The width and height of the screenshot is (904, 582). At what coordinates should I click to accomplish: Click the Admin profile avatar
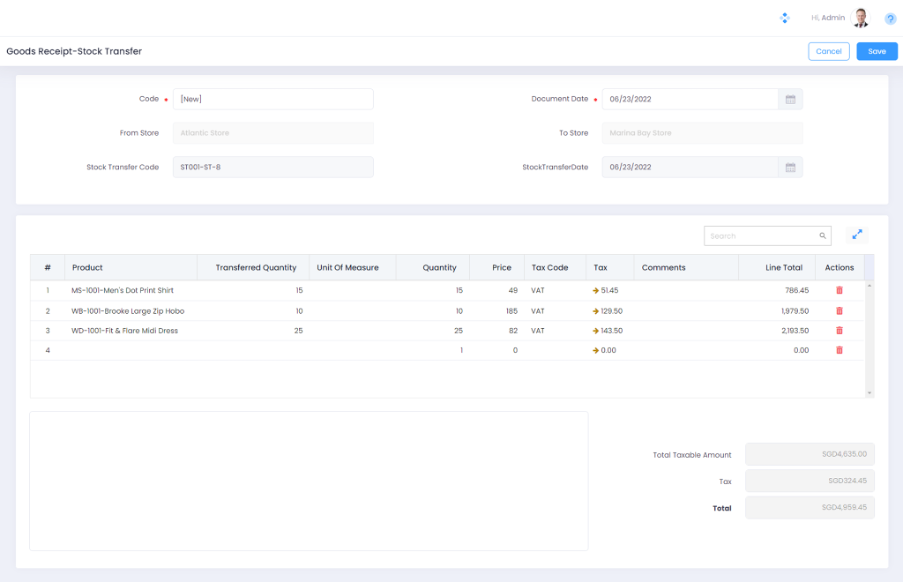(861, 18)
